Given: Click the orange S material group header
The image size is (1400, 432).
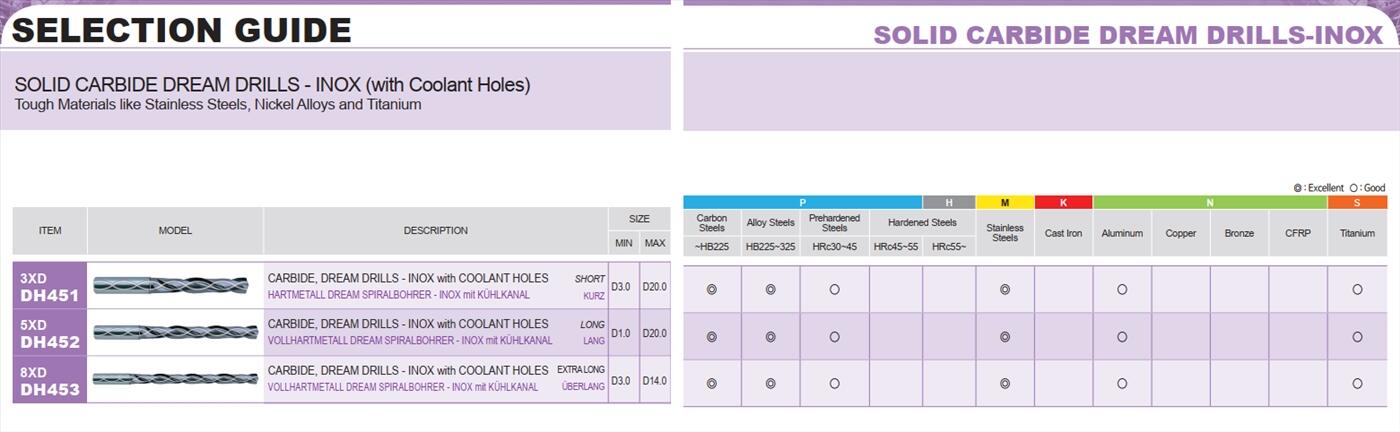Looking at the screenshot, I should tap(1357, 203).
